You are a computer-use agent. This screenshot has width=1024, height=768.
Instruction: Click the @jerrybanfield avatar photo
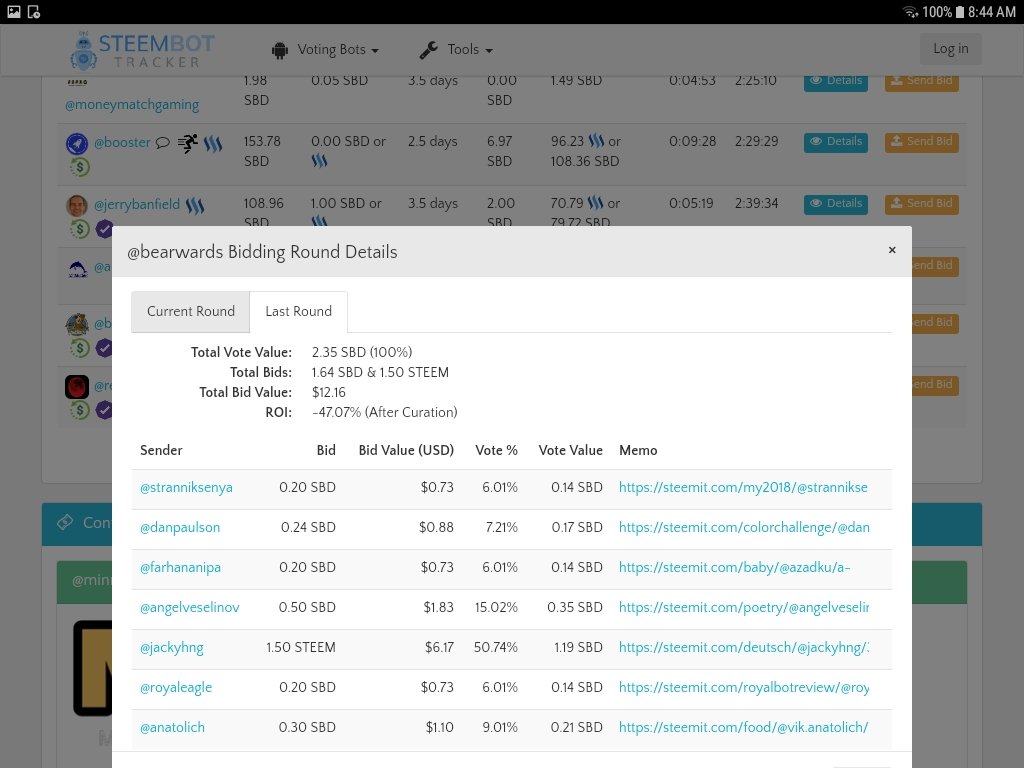[x=77, y=206]
